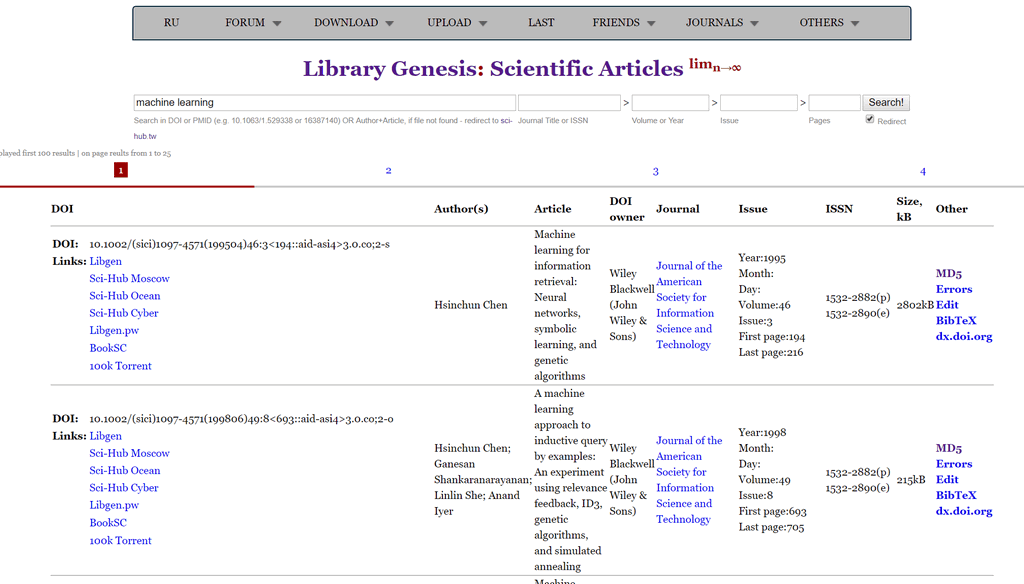The height and width of the screenshot is (584, 1024).
Task: Open Sci-Hub Ocean link for 1998 article
Action: [x=125, y=470]
